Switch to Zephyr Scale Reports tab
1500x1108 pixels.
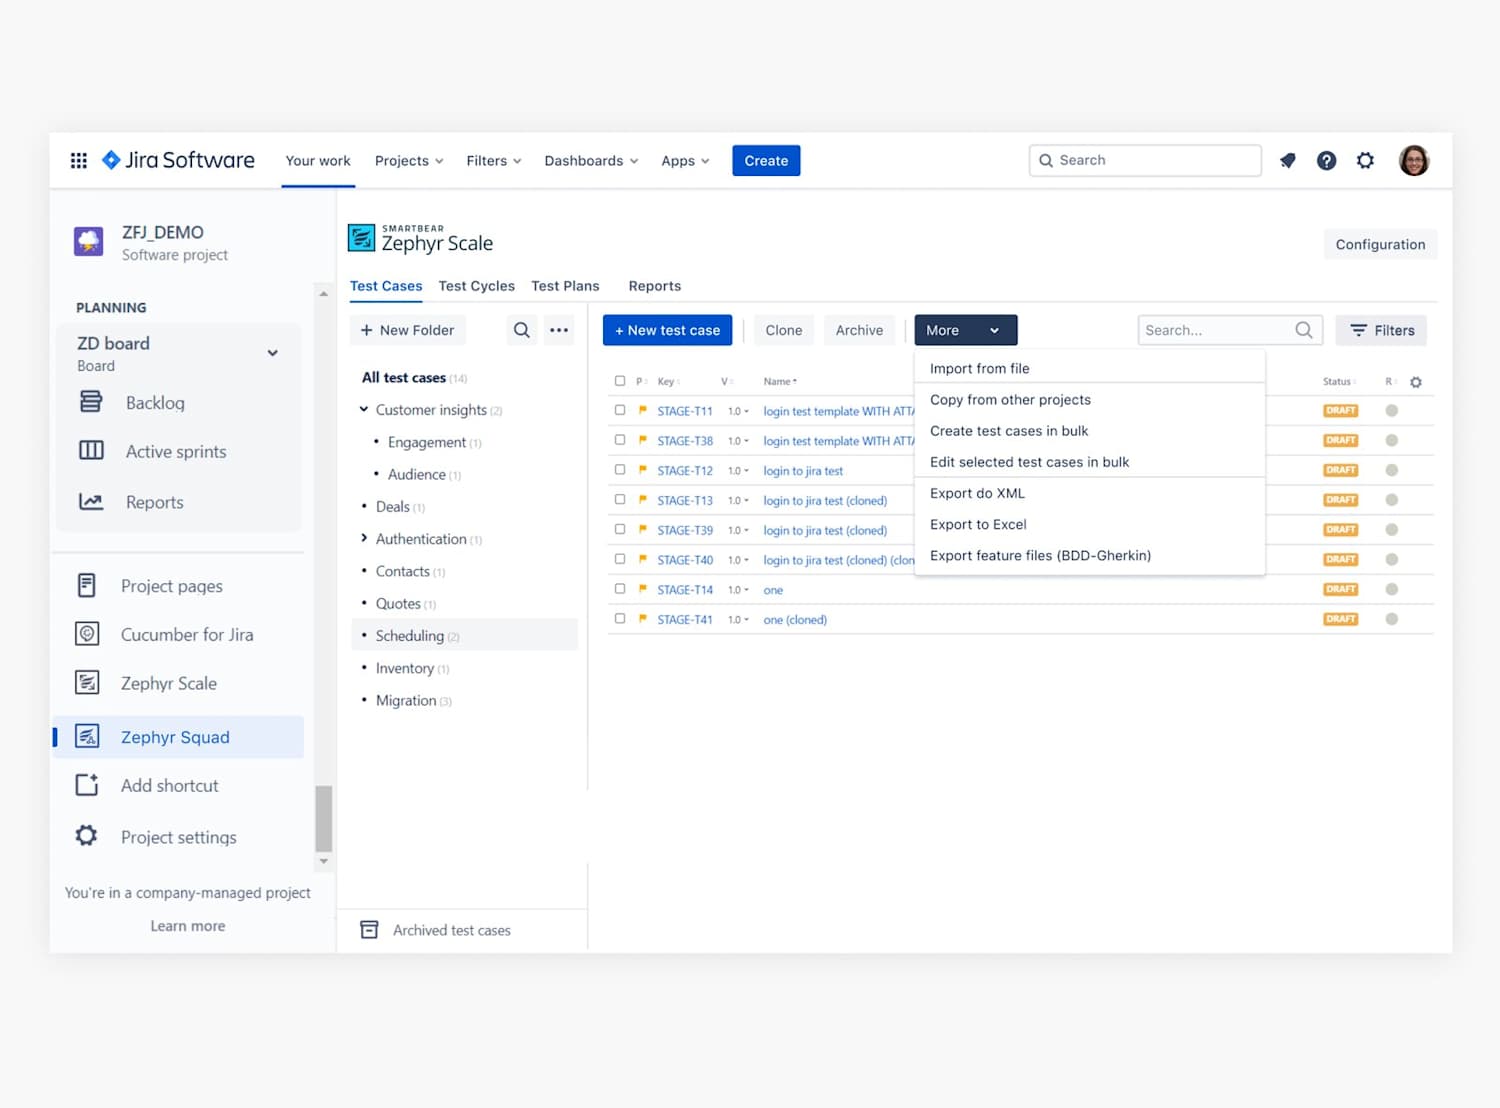[655, 286]
